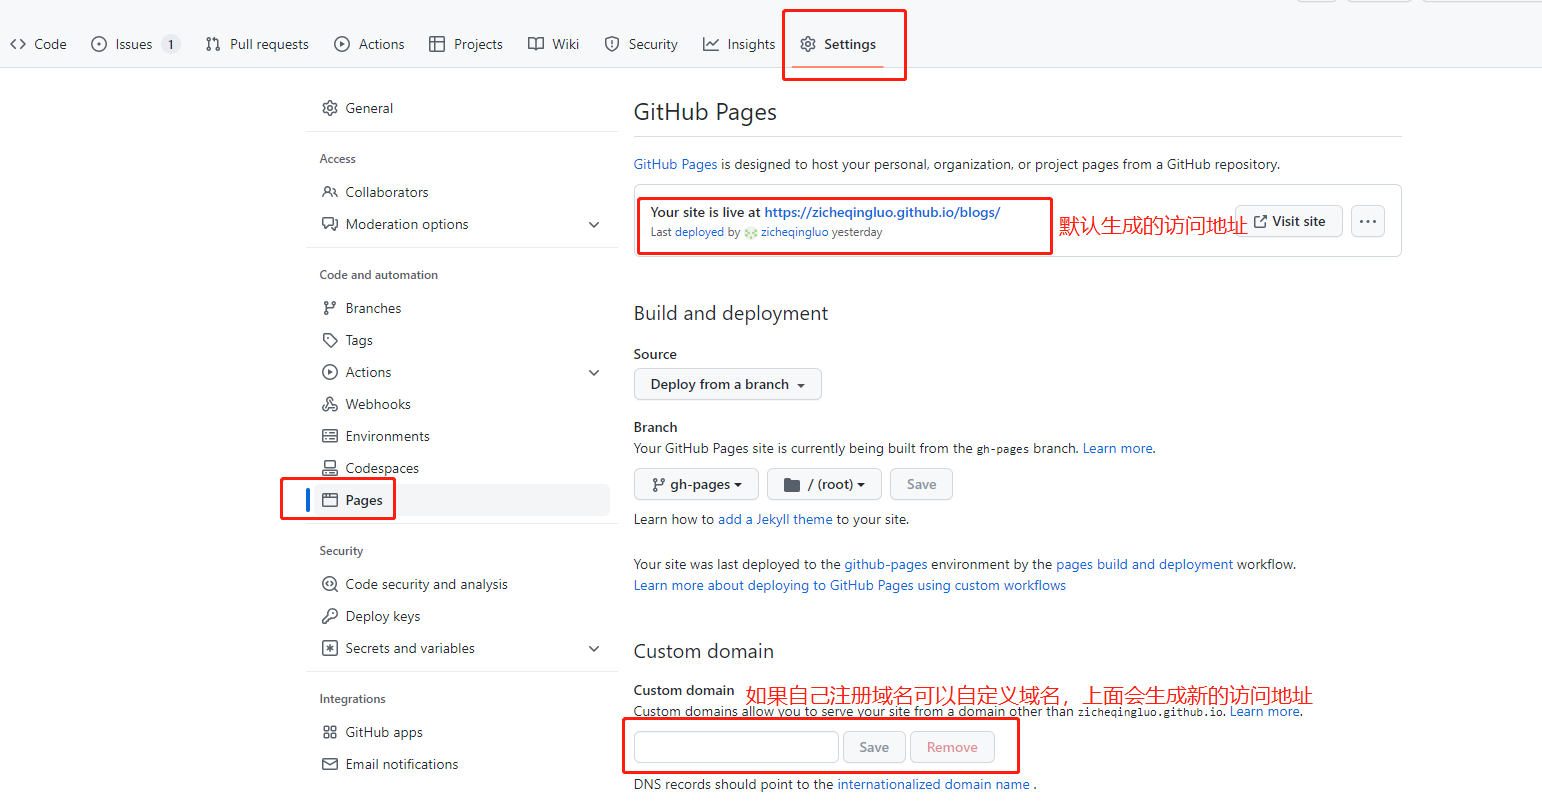Open the custom workflows deployment learn more link

click(850, 585)
